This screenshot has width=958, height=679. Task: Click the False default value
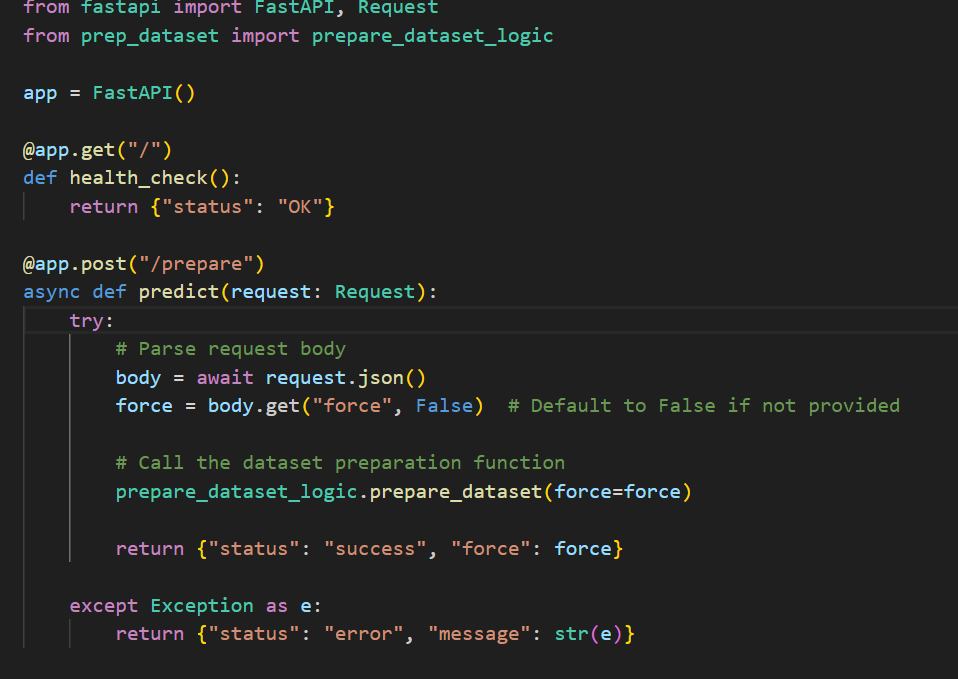click(x=444, y=406)
